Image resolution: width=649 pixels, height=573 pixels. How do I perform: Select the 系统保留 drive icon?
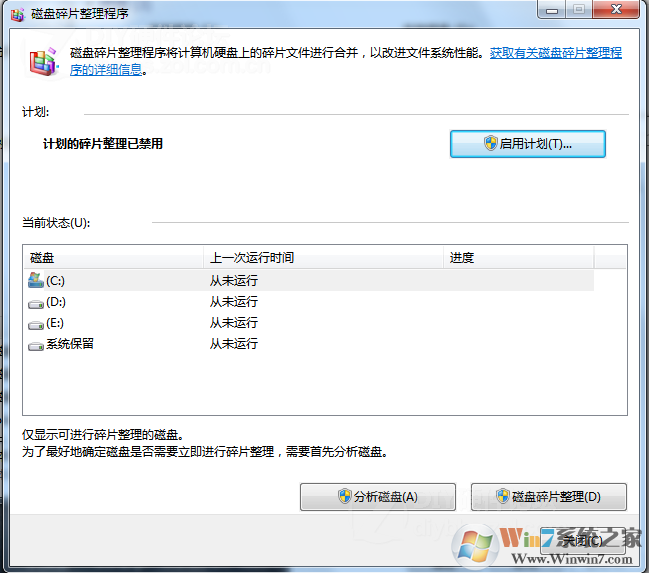pyautogui.click(x=36, y=345)
